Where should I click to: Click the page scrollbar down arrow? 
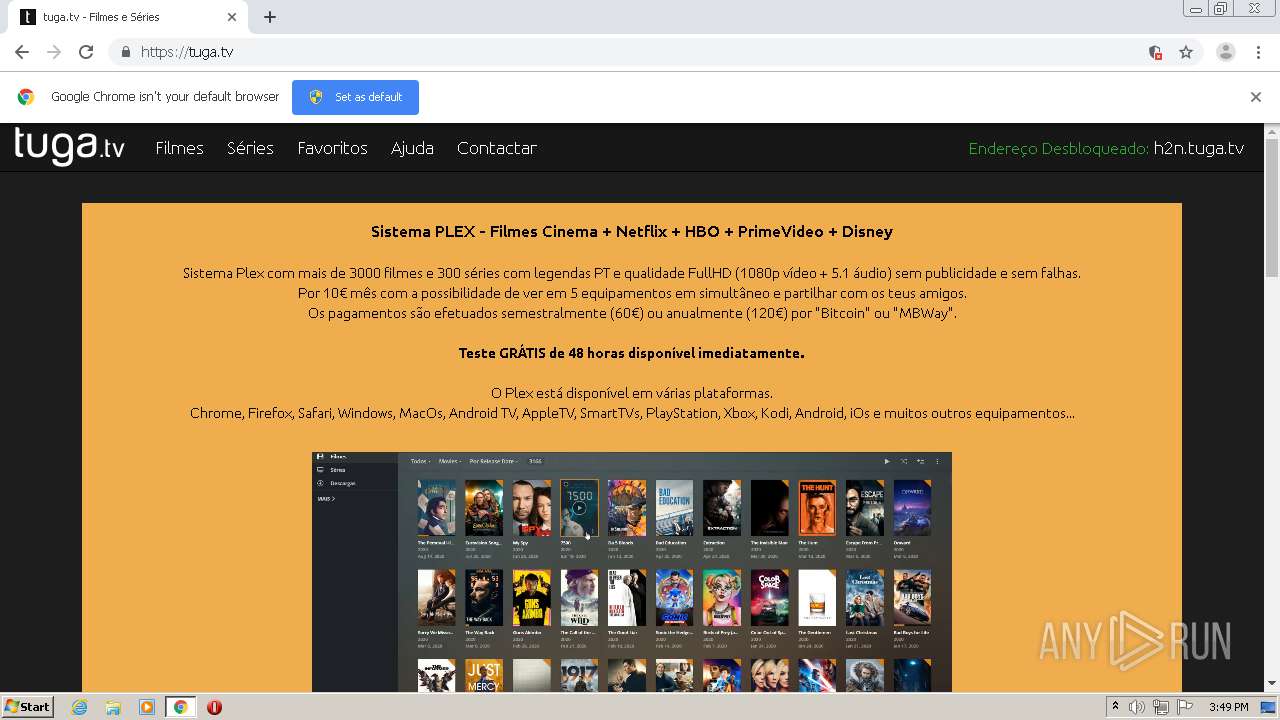point(1272,685)
